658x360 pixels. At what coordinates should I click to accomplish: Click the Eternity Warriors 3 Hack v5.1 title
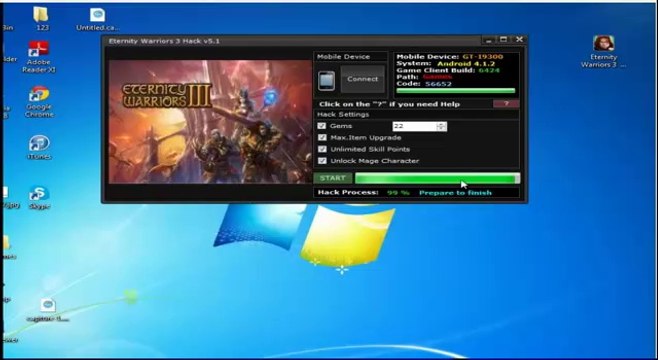click(164, 41)
